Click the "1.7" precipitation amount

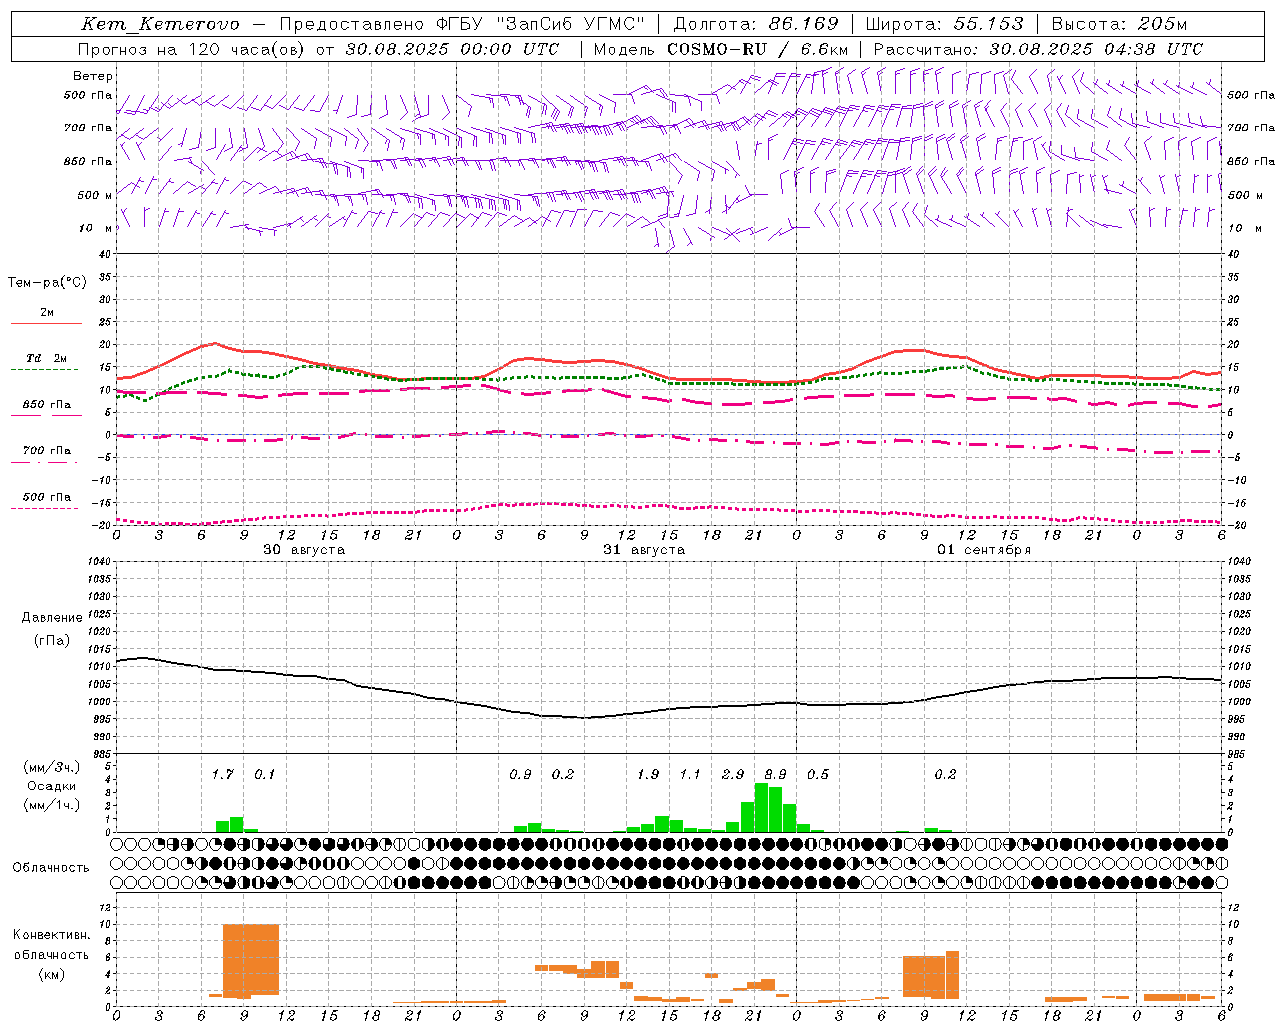point(222,774)
